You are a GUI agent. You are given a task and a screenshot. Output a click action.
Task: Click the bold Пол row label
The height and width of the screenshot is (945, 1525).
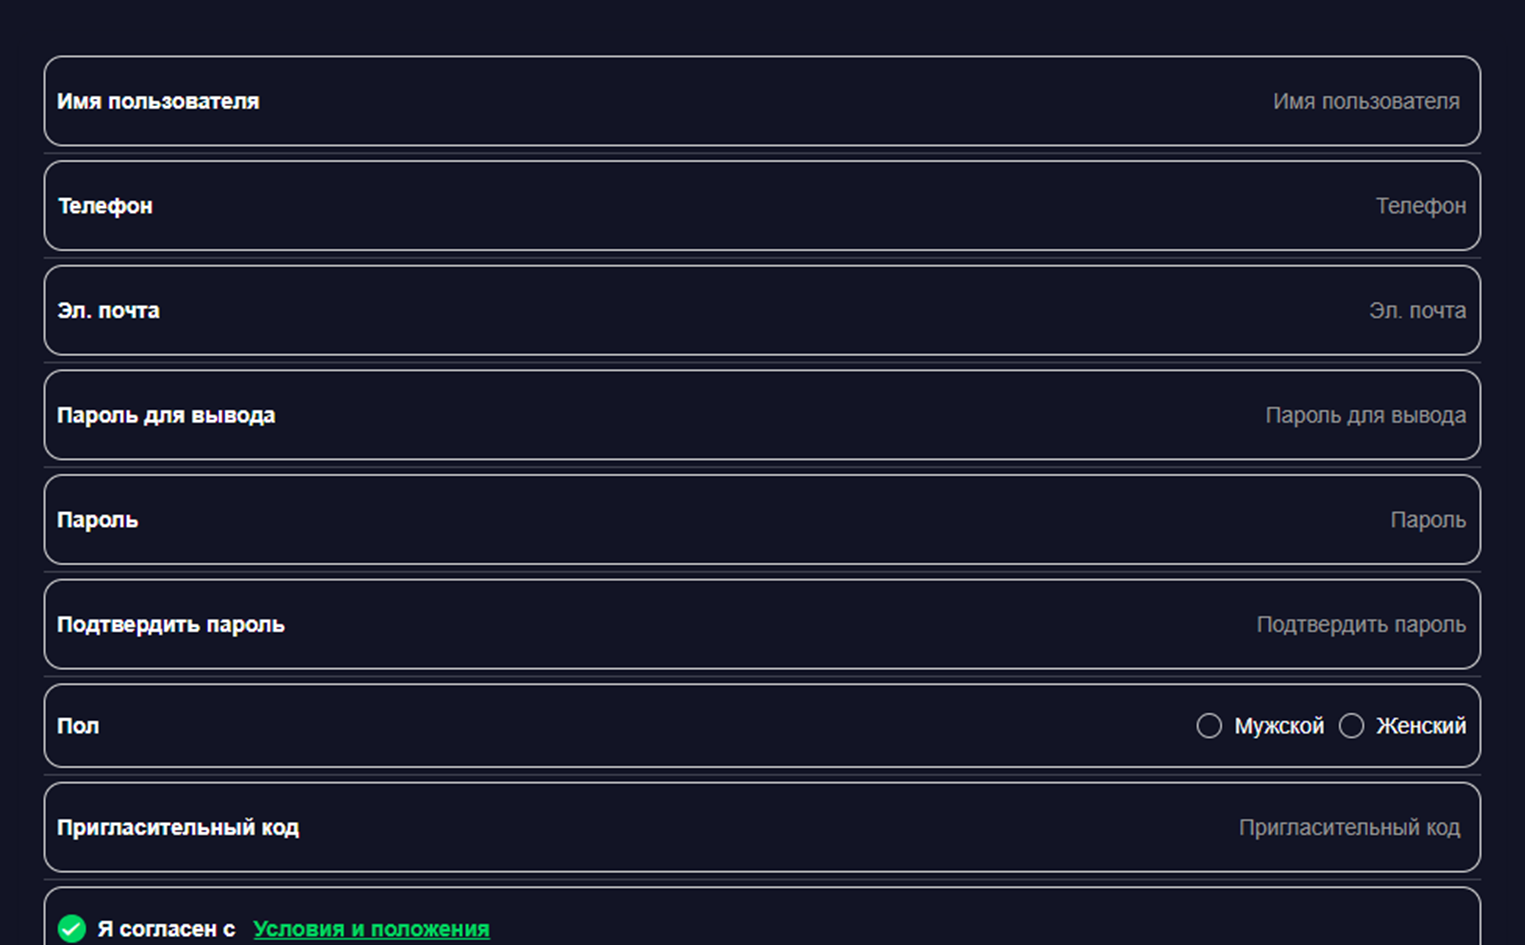78,726
